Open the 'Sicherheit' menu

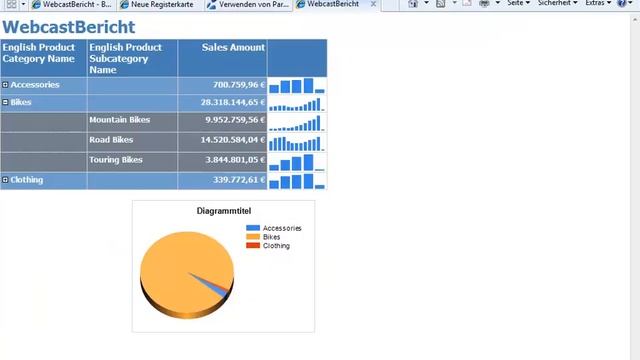[558, 3]
